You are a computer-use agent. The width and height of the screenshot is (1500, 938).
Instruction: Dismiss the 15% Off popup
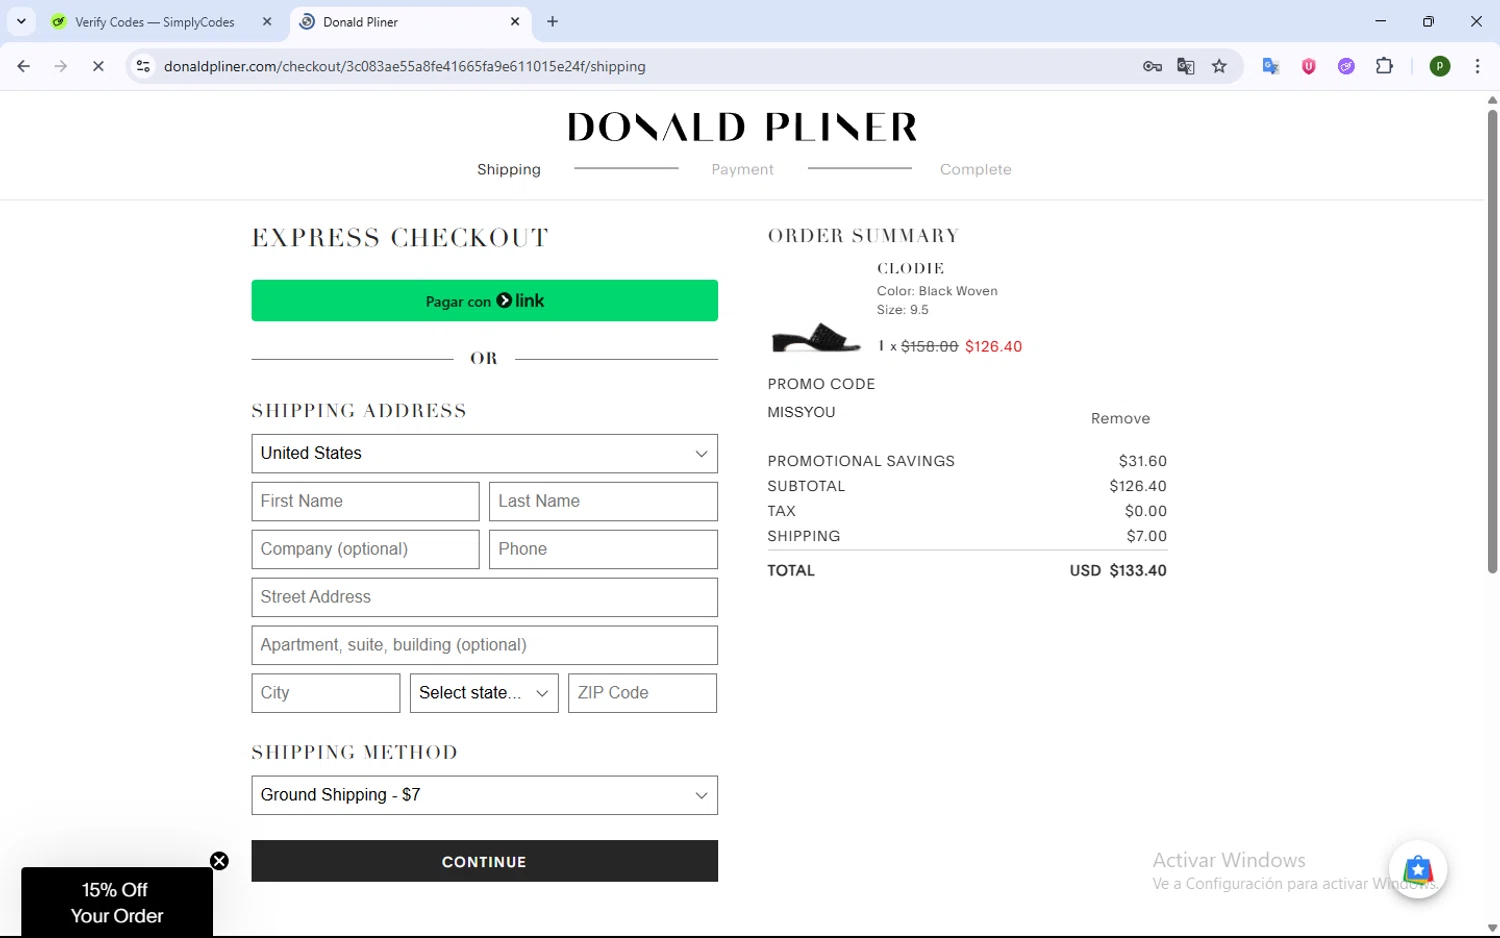click(x=219, y=861)
